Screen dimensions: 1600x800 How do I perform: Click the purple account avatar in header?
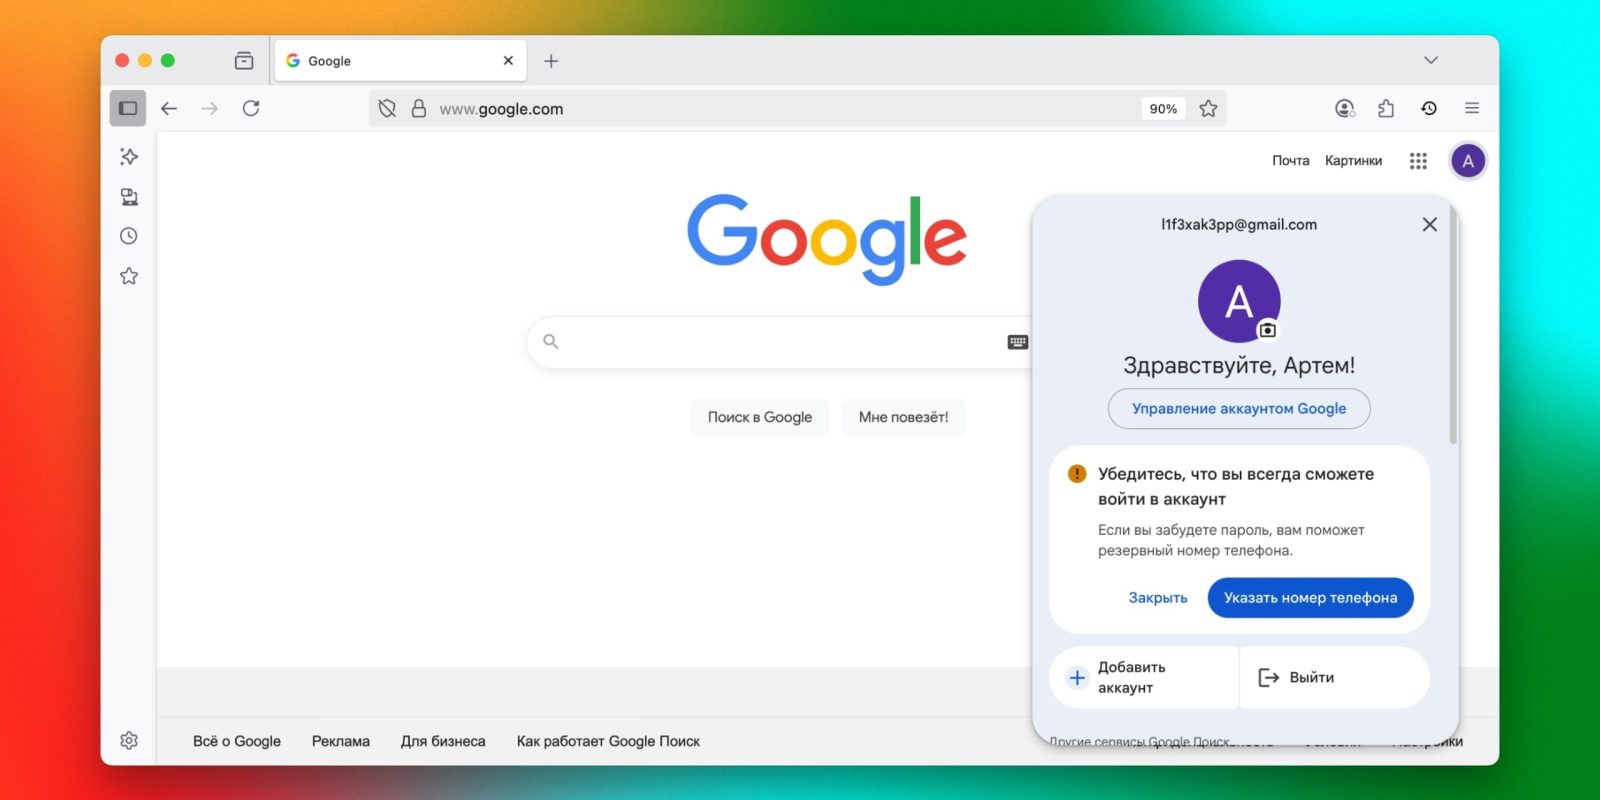coord(1468,161)
